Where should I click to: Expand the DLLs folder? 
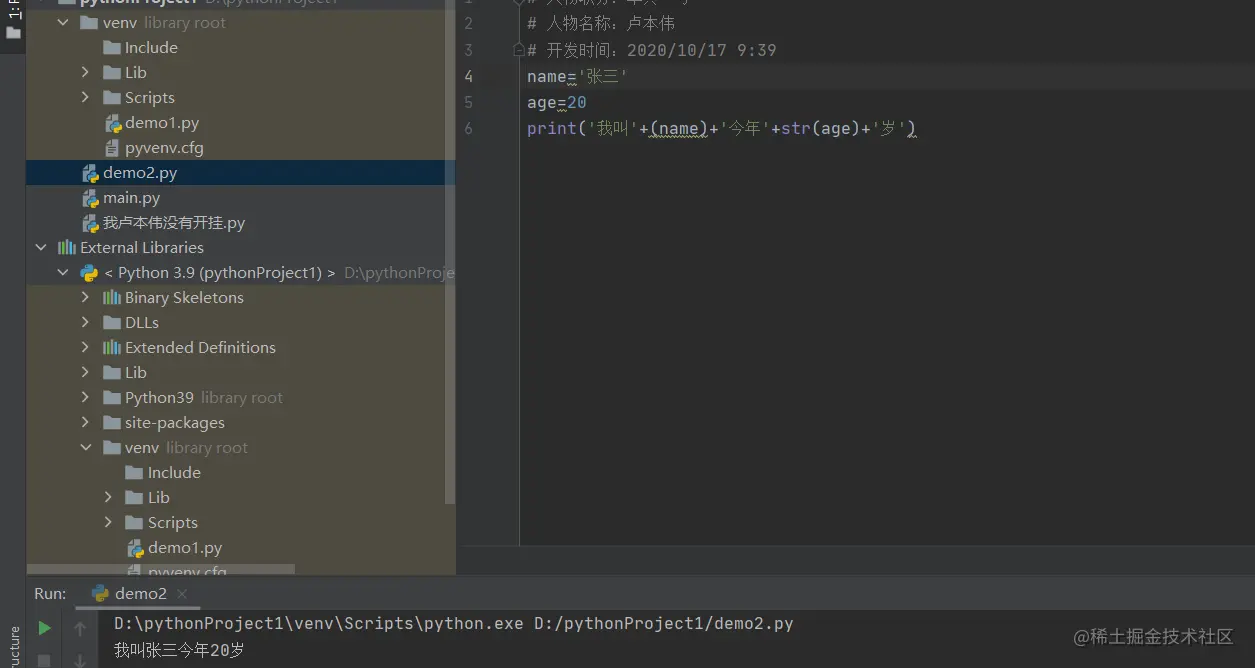(85, 322)
